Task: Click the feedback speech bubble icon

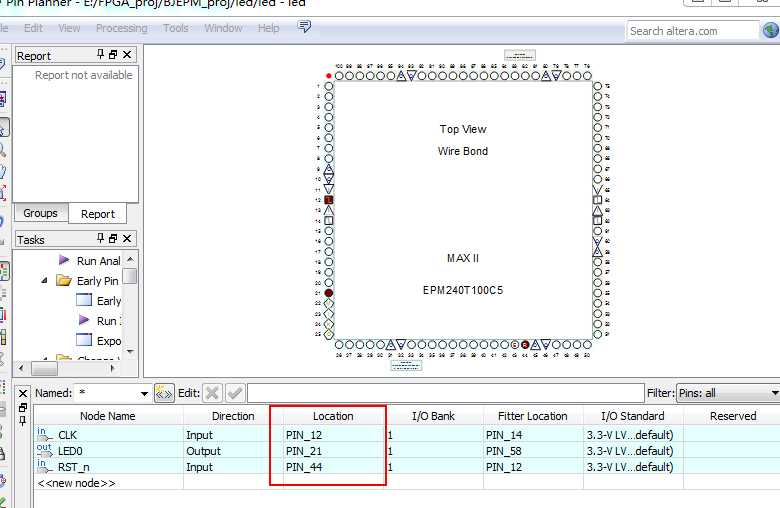Action: 304,26
